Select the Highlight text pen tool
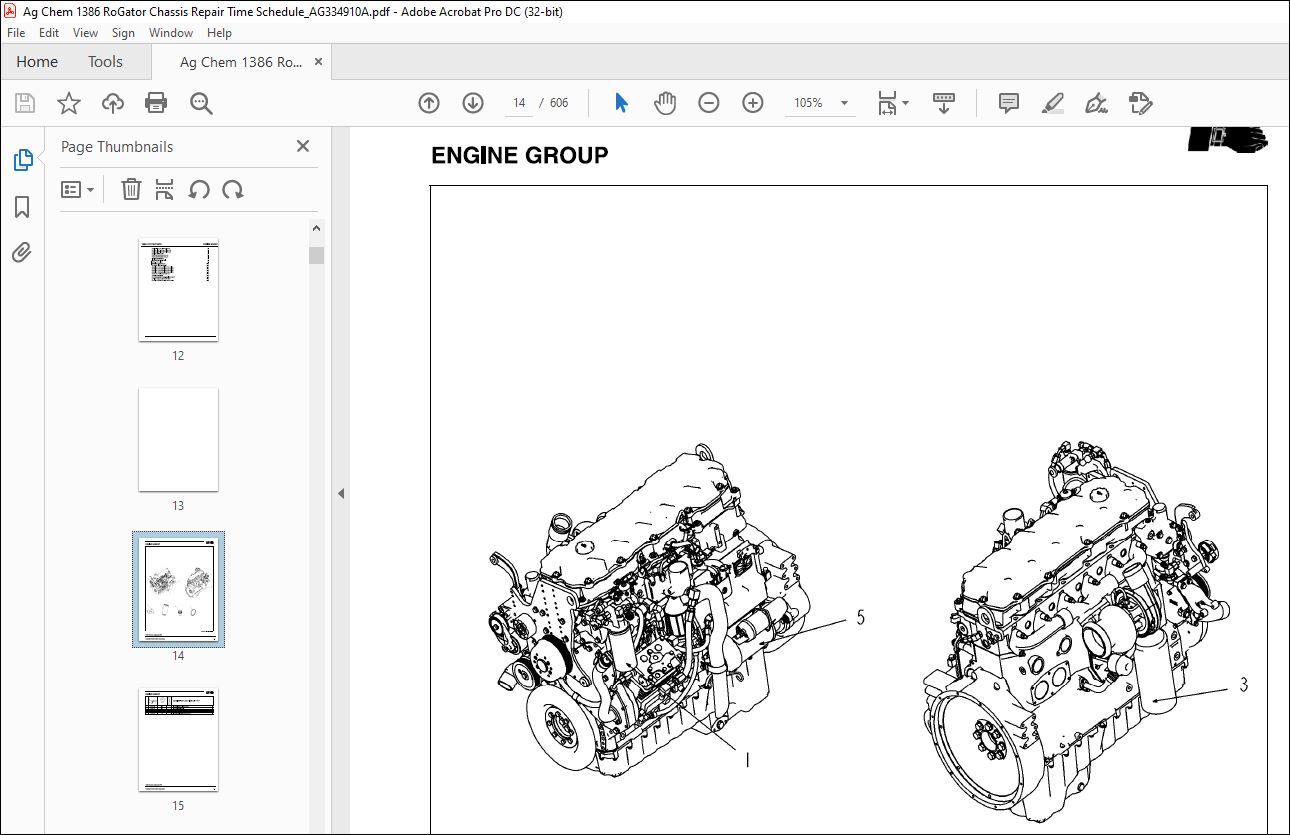Image resolution: width=1290 pixels, height=835 pixels. 1052,103
